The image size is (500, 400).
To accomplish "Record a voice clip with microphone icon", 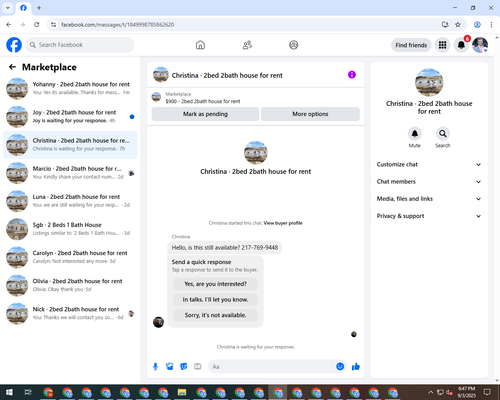I will tap(155, 367).
